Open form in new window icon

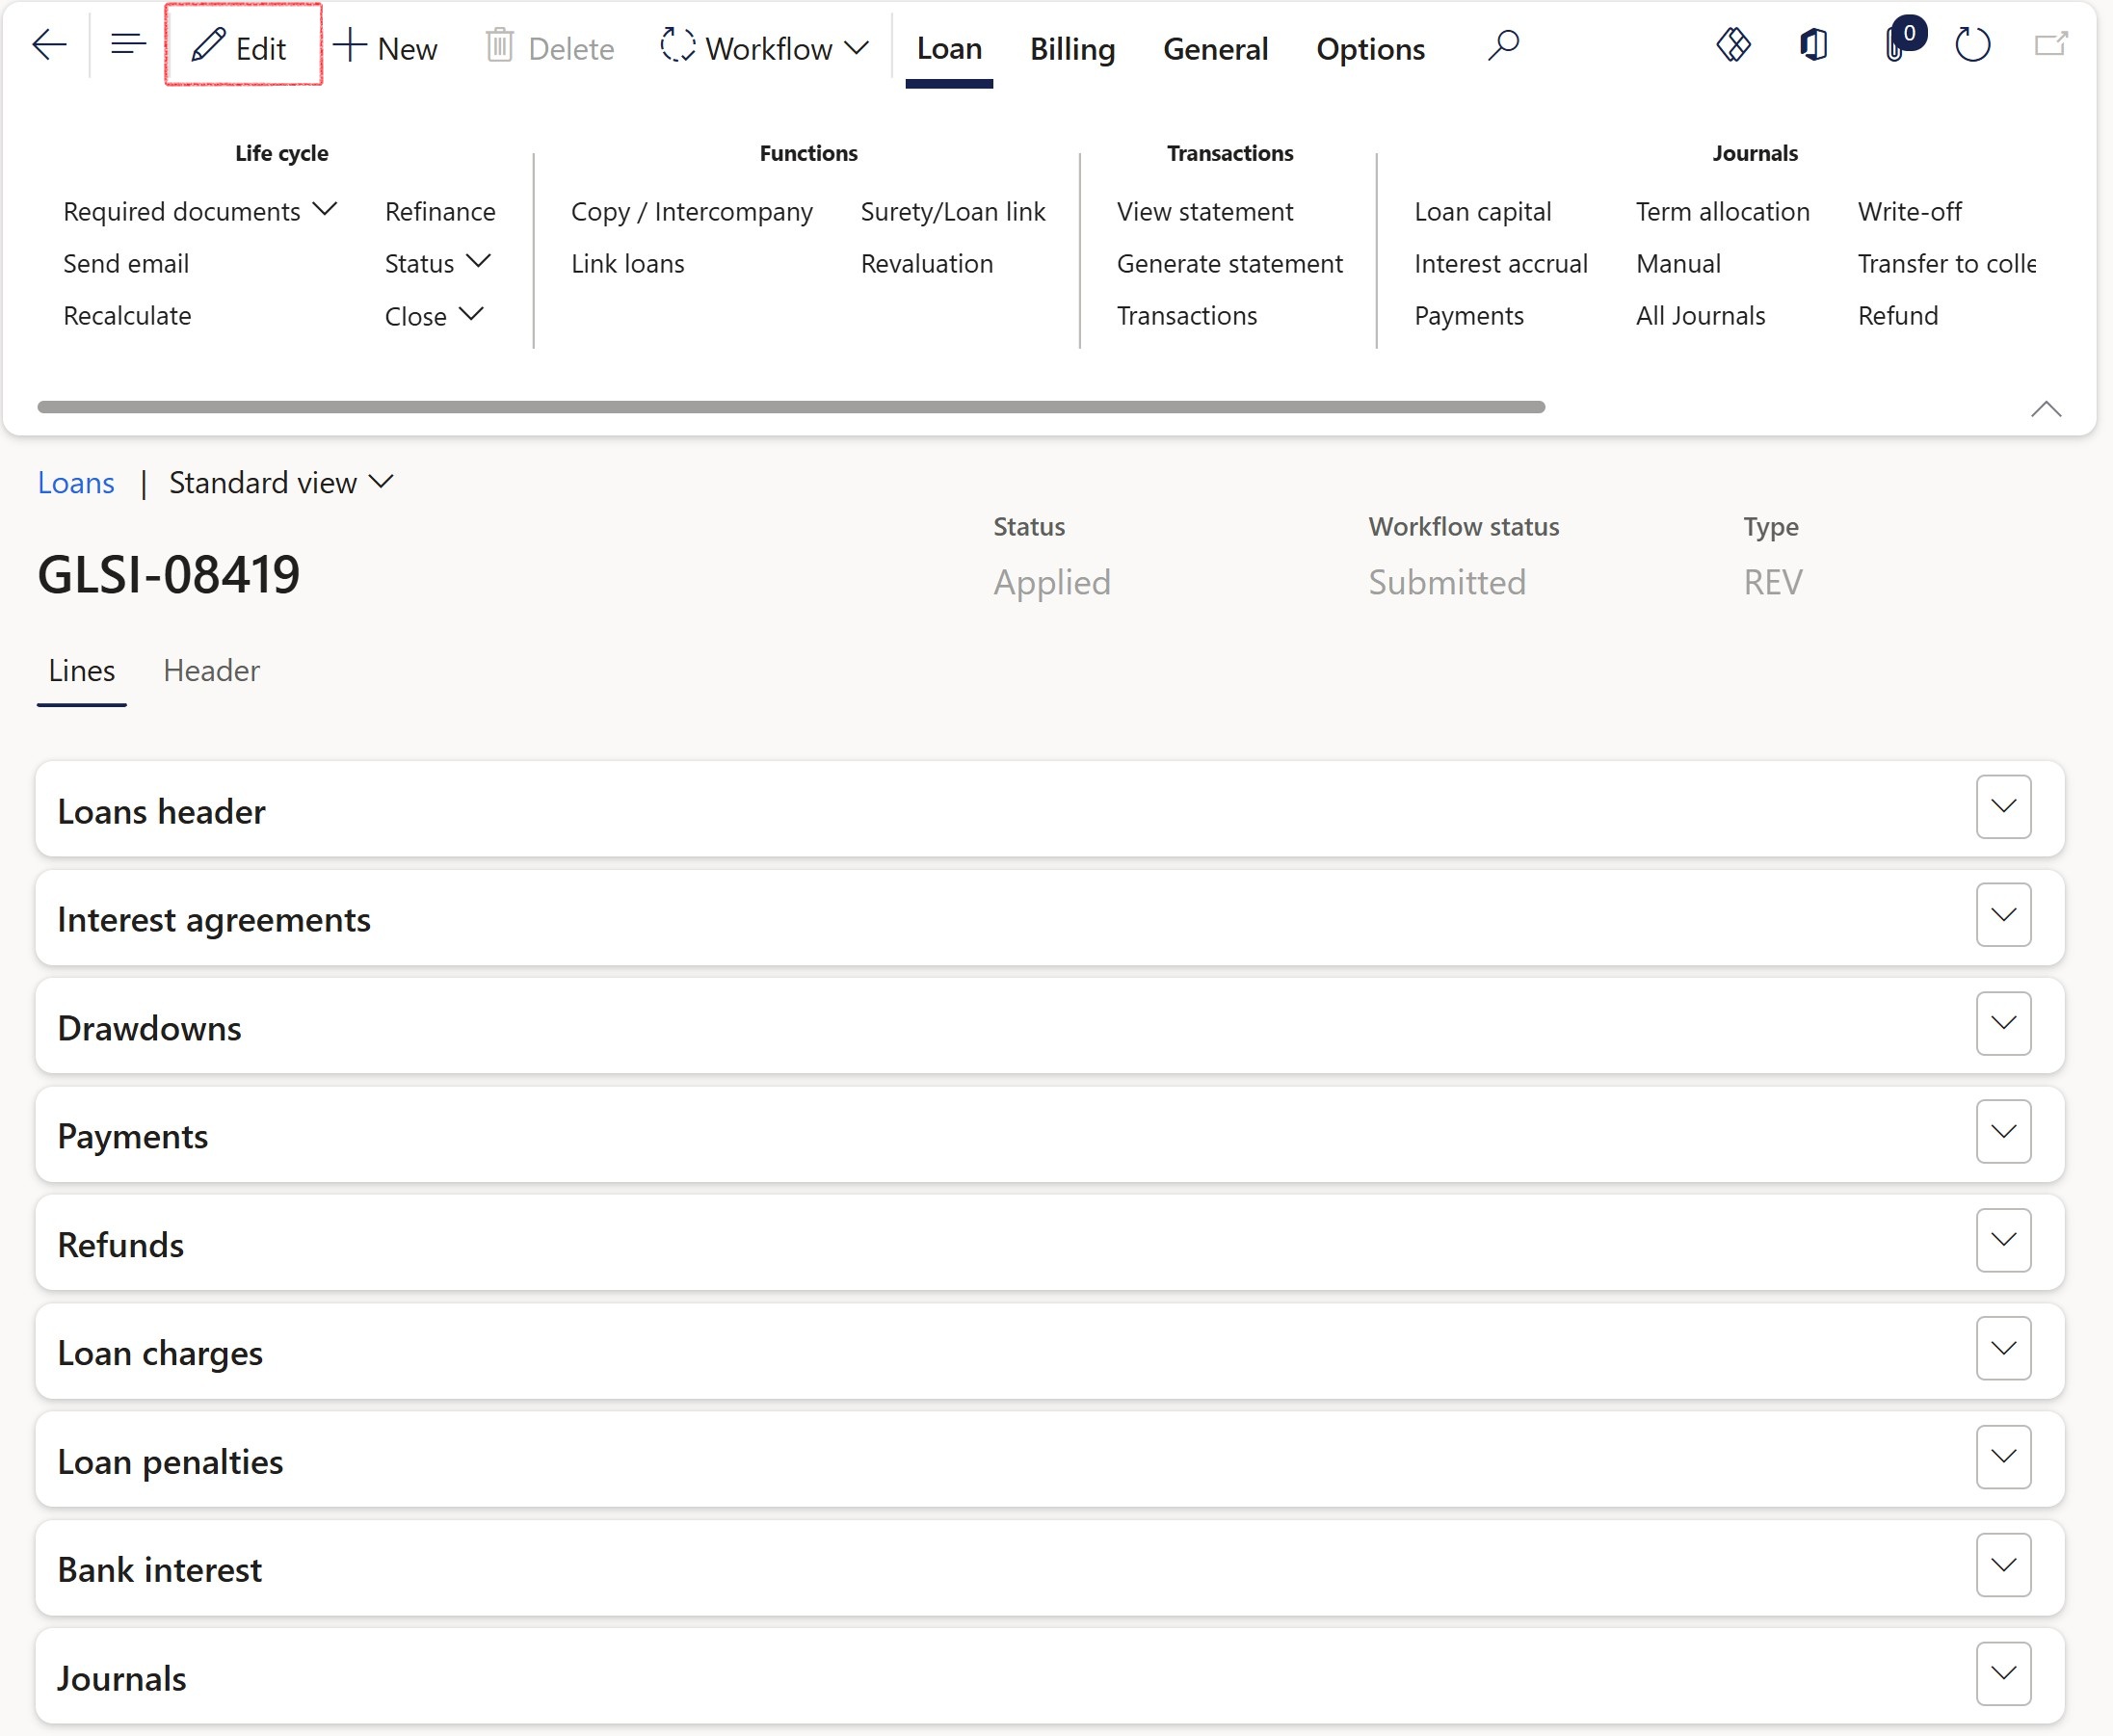(x=2050, y=45)
